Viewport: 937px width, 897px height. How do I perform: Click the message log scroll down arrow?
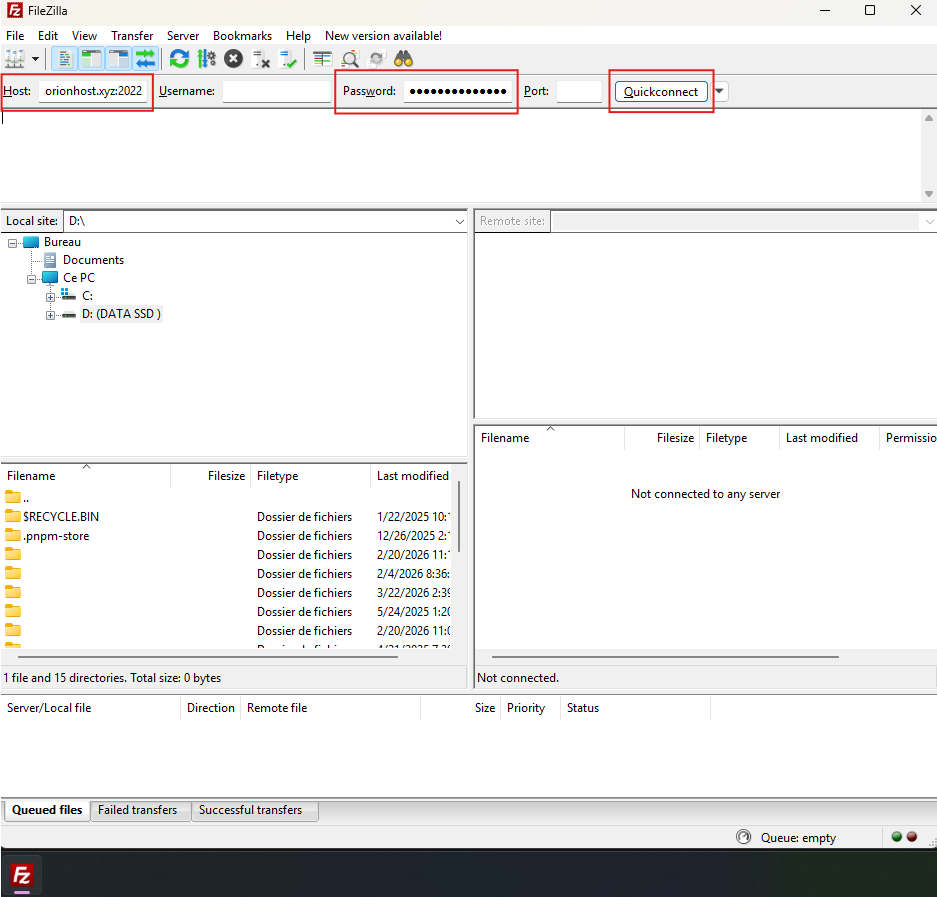point(929,194)
